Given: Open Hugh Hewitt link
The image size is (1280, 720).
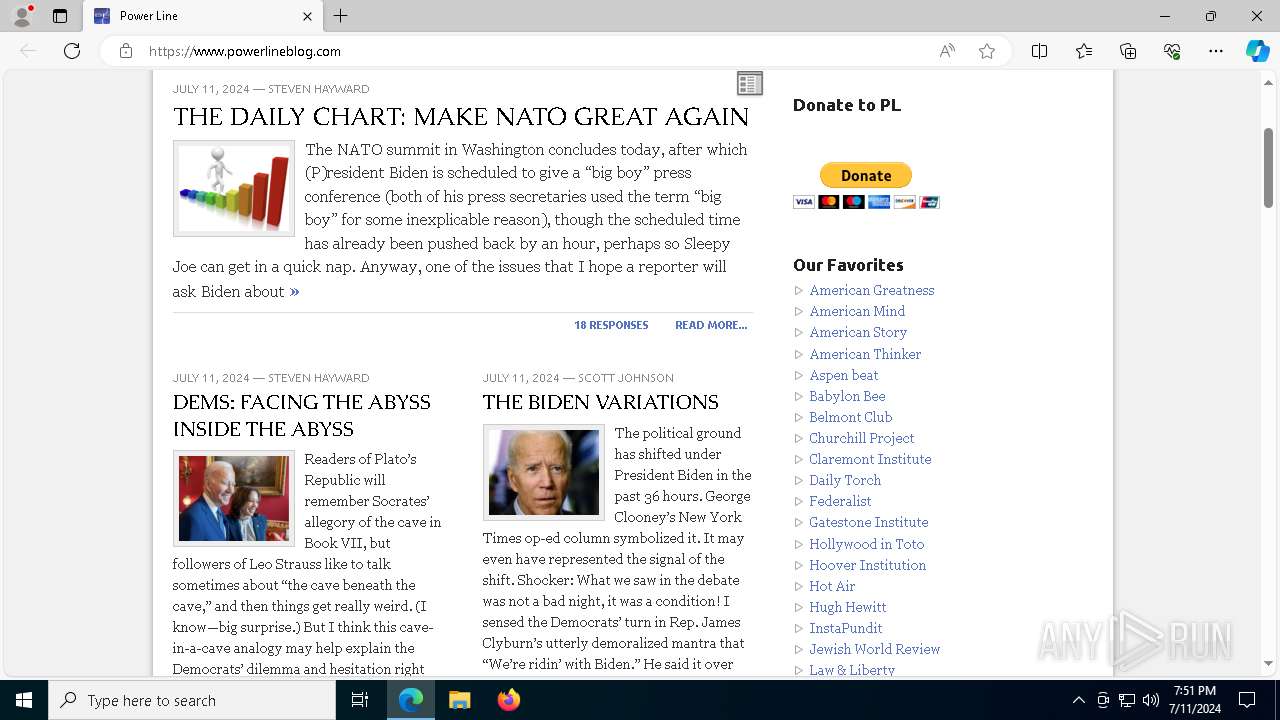Looking at the screenshot, I should [x=848, y=607].
